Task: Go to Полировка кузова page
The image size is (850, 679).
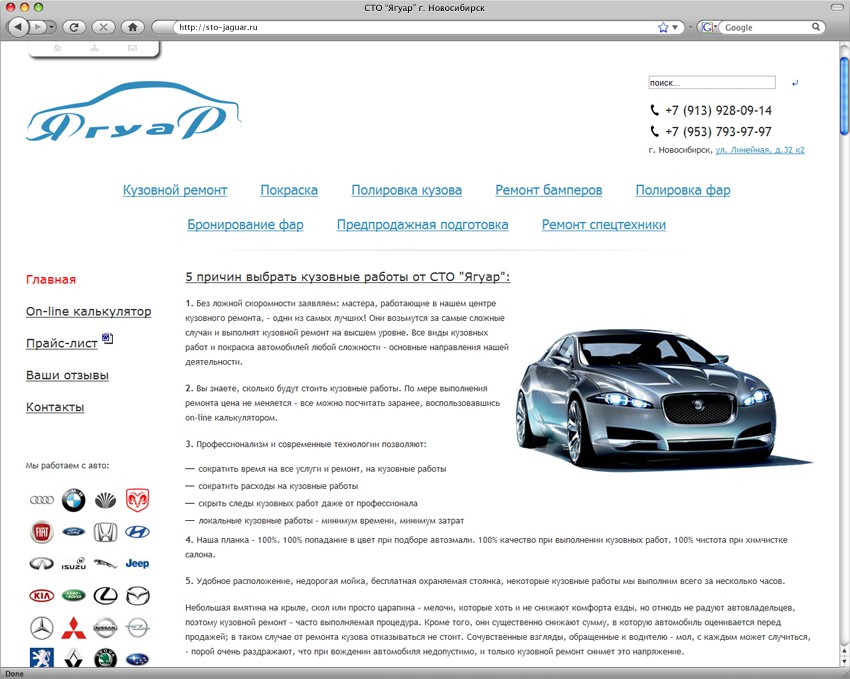Action: (407, 190)
